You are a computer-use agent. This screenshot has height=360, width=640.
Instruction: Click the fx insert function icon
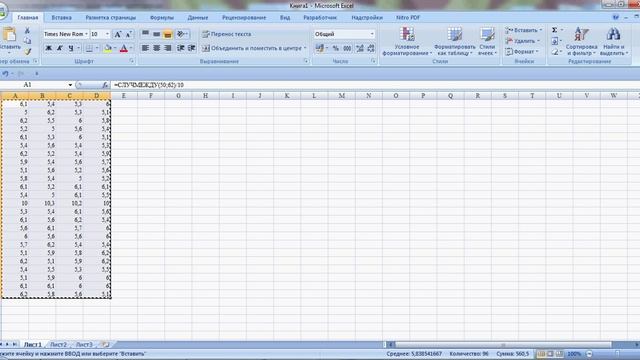105,85
